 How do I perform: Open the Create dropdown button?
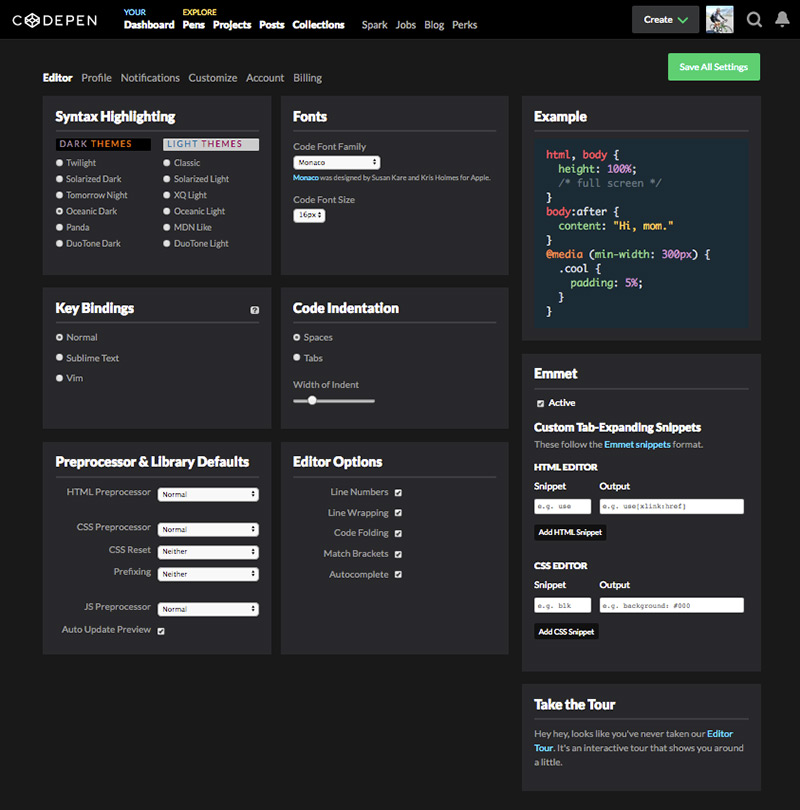665,20
